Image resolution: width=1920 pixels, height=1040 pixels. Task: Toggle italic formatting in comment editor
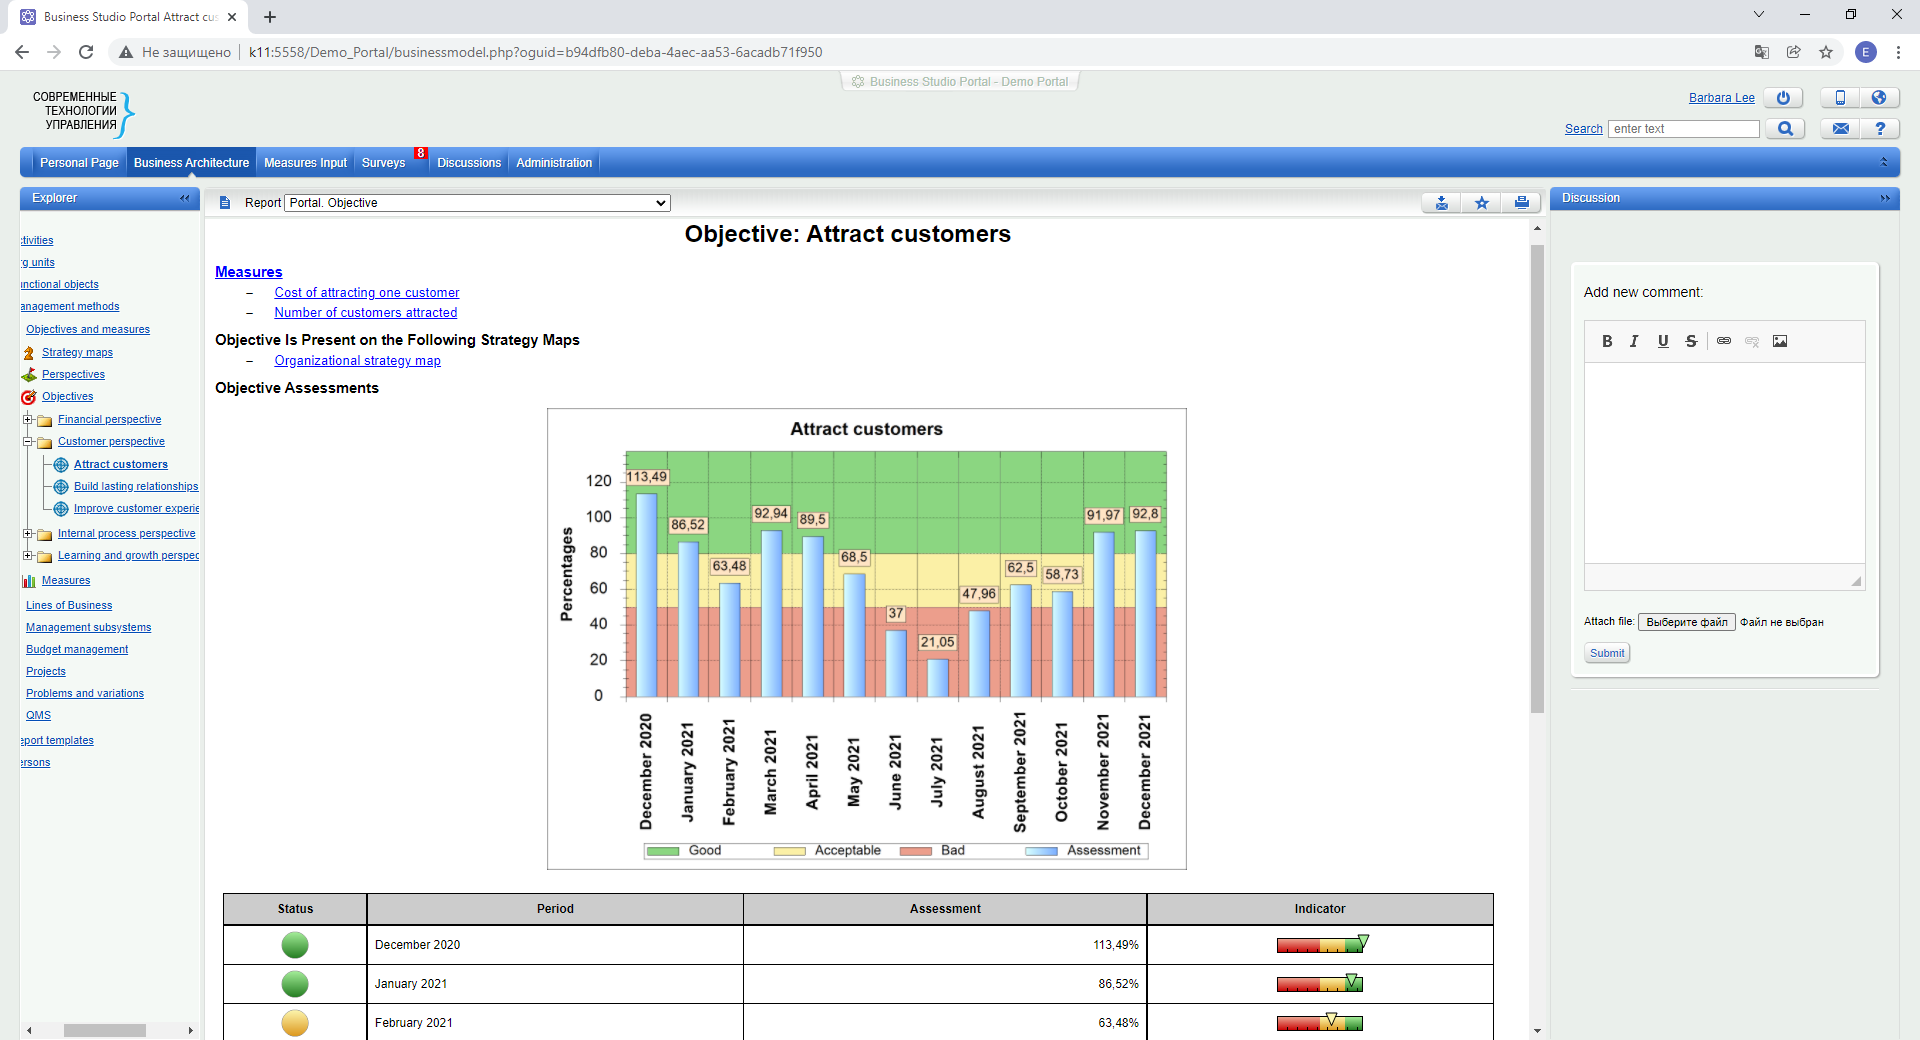pyautogui.click(x=1634, y=341)
